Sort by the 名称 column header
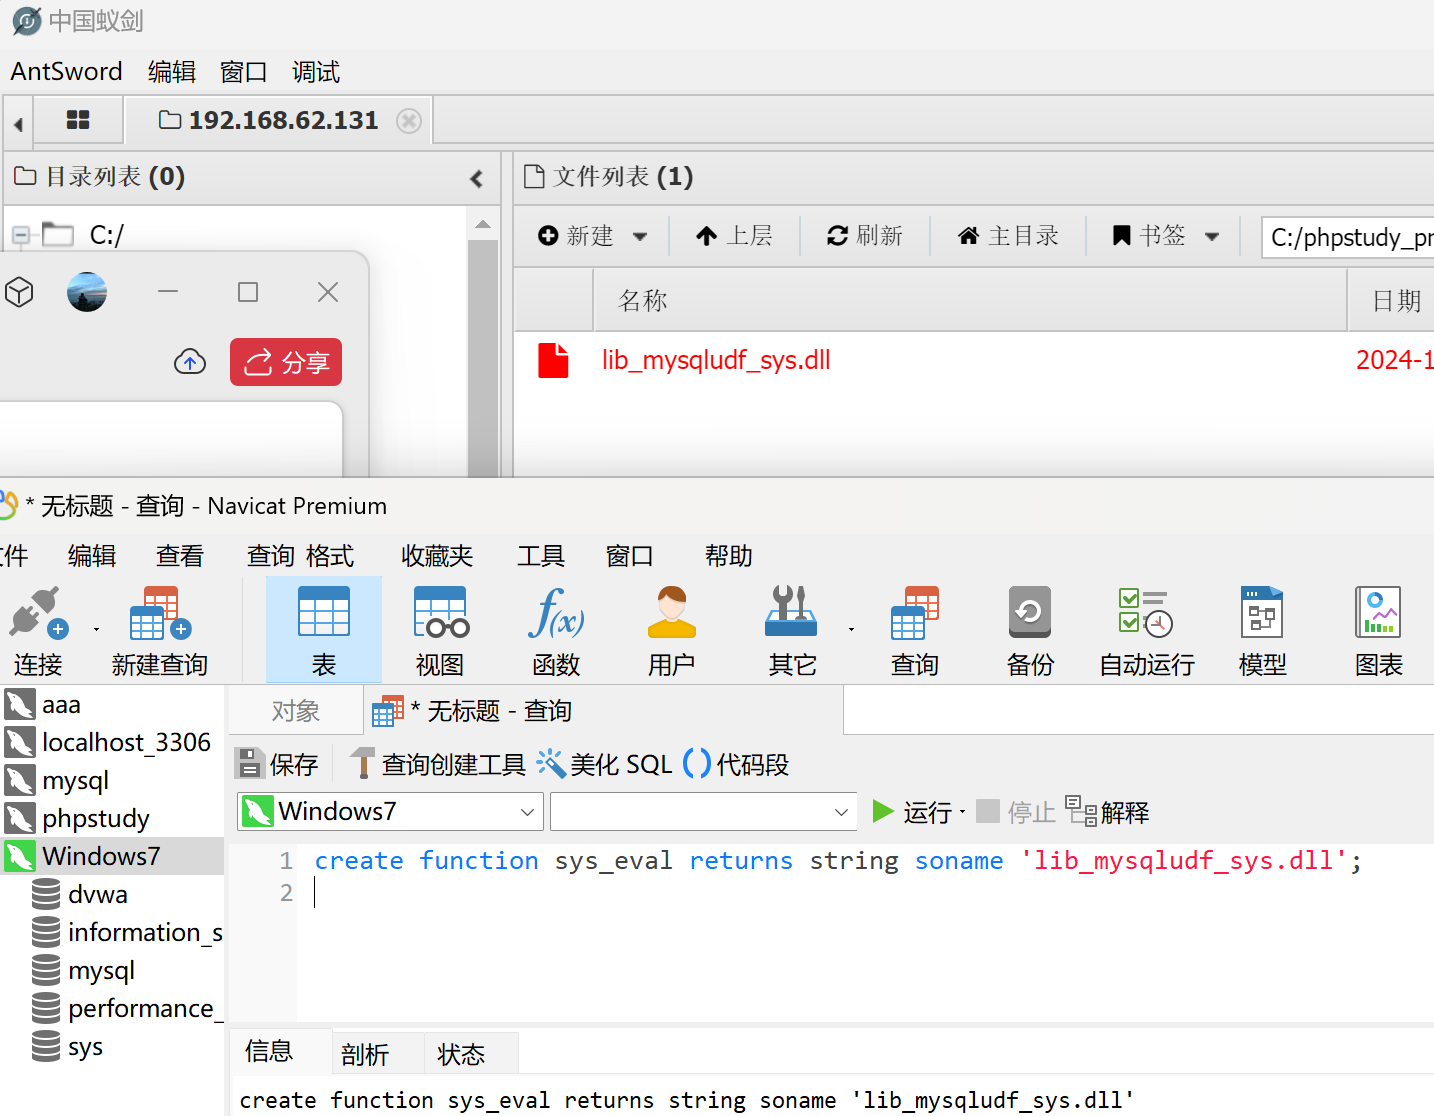Screen dimensions: 1434x1116 tap(970, 301)
